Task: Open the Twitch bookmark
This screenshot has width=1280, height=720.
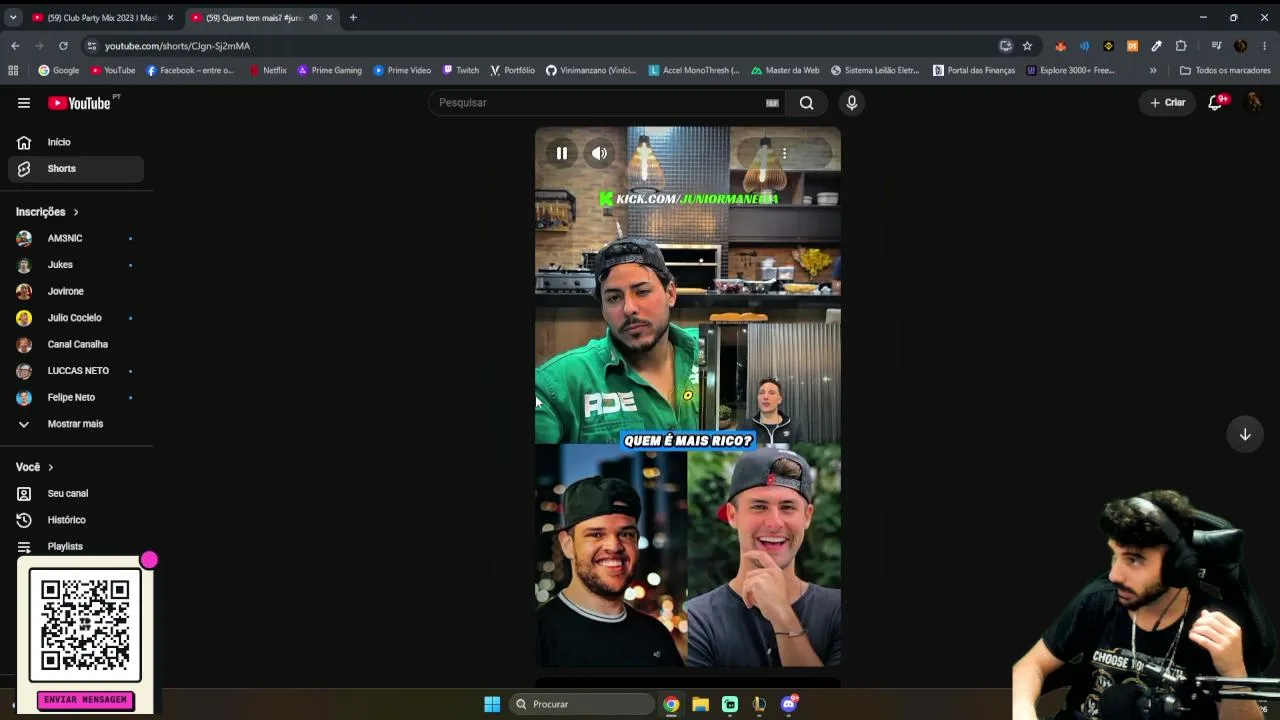Action: (x=461, y=70)
